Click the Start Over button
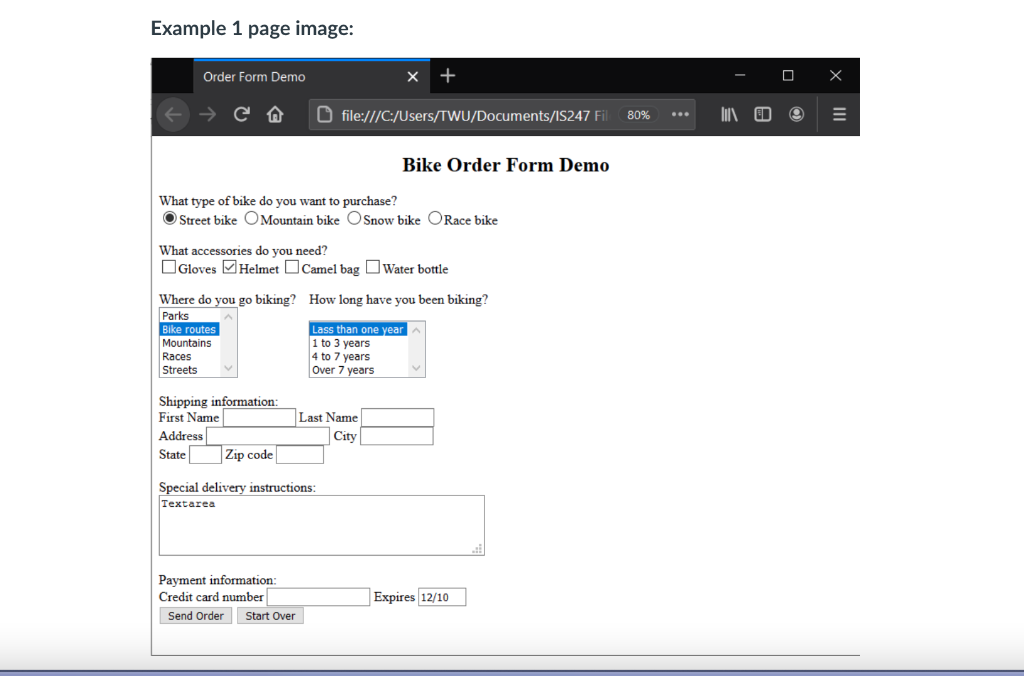Viewport: 1024px width, 676px height. (x=270, y=615)
